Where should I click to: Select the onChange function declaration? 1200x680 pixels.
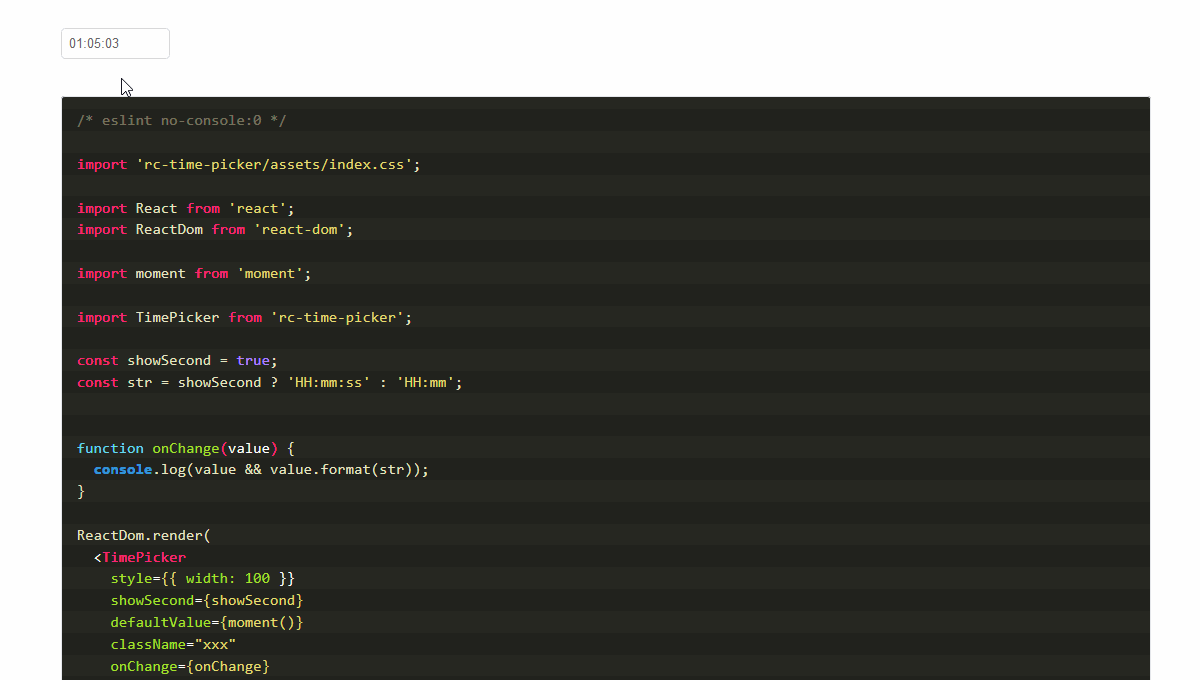point(185,448)
